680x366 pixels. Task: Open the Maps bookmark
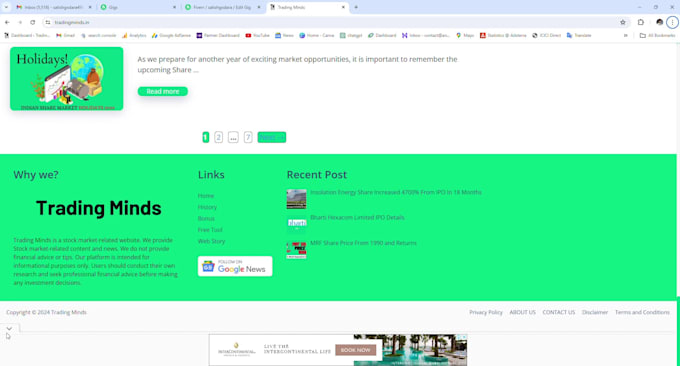[x=465, y=35]
